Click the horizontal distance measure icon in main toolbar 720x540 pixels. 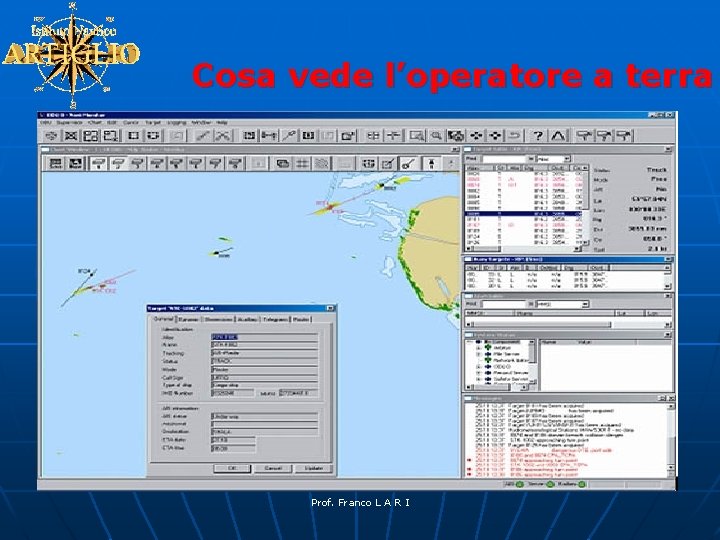269,135
